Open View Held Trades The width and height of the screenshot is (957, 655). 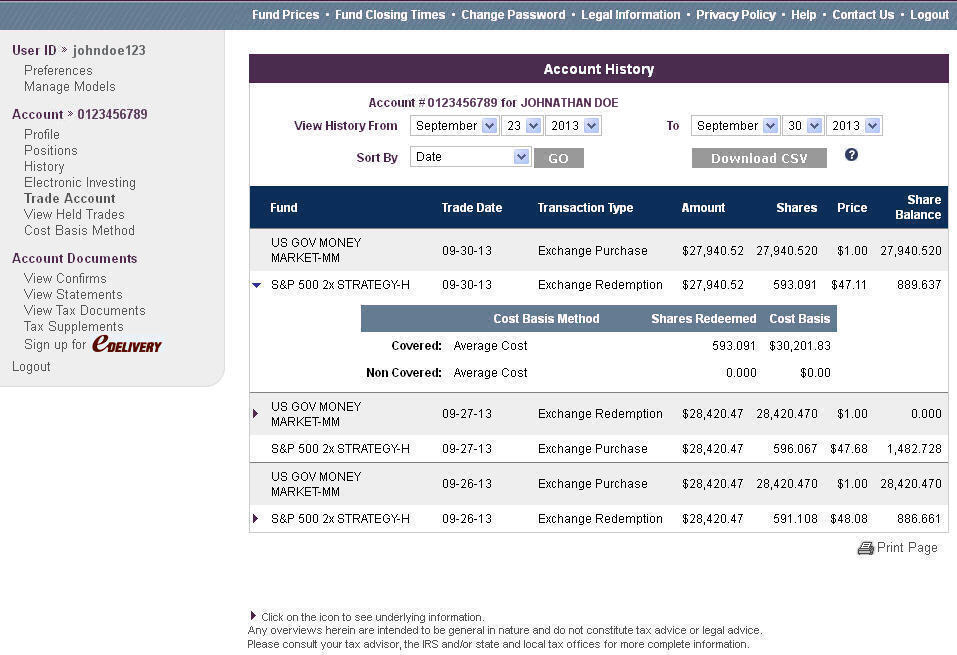[74, 214]
